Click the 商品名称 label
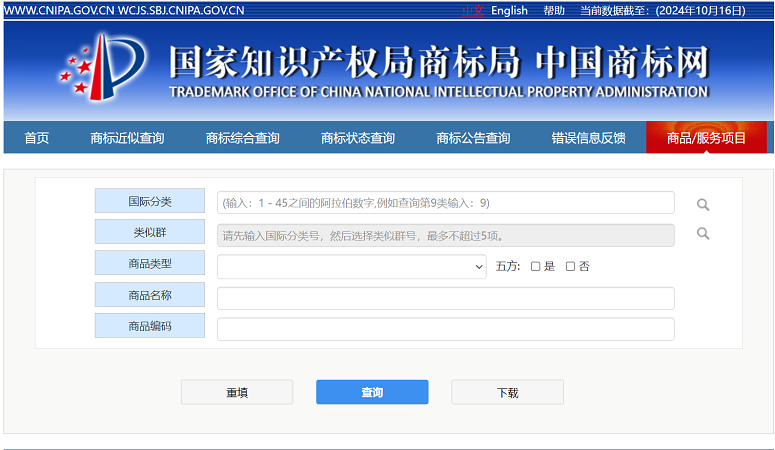 [150, 295]
